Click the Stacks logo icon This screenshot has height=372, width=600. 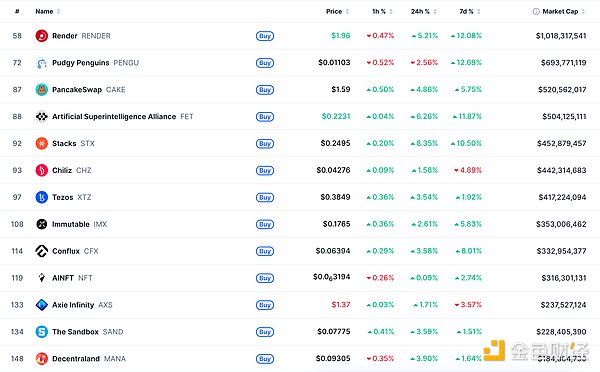click(x=41, y=144)
